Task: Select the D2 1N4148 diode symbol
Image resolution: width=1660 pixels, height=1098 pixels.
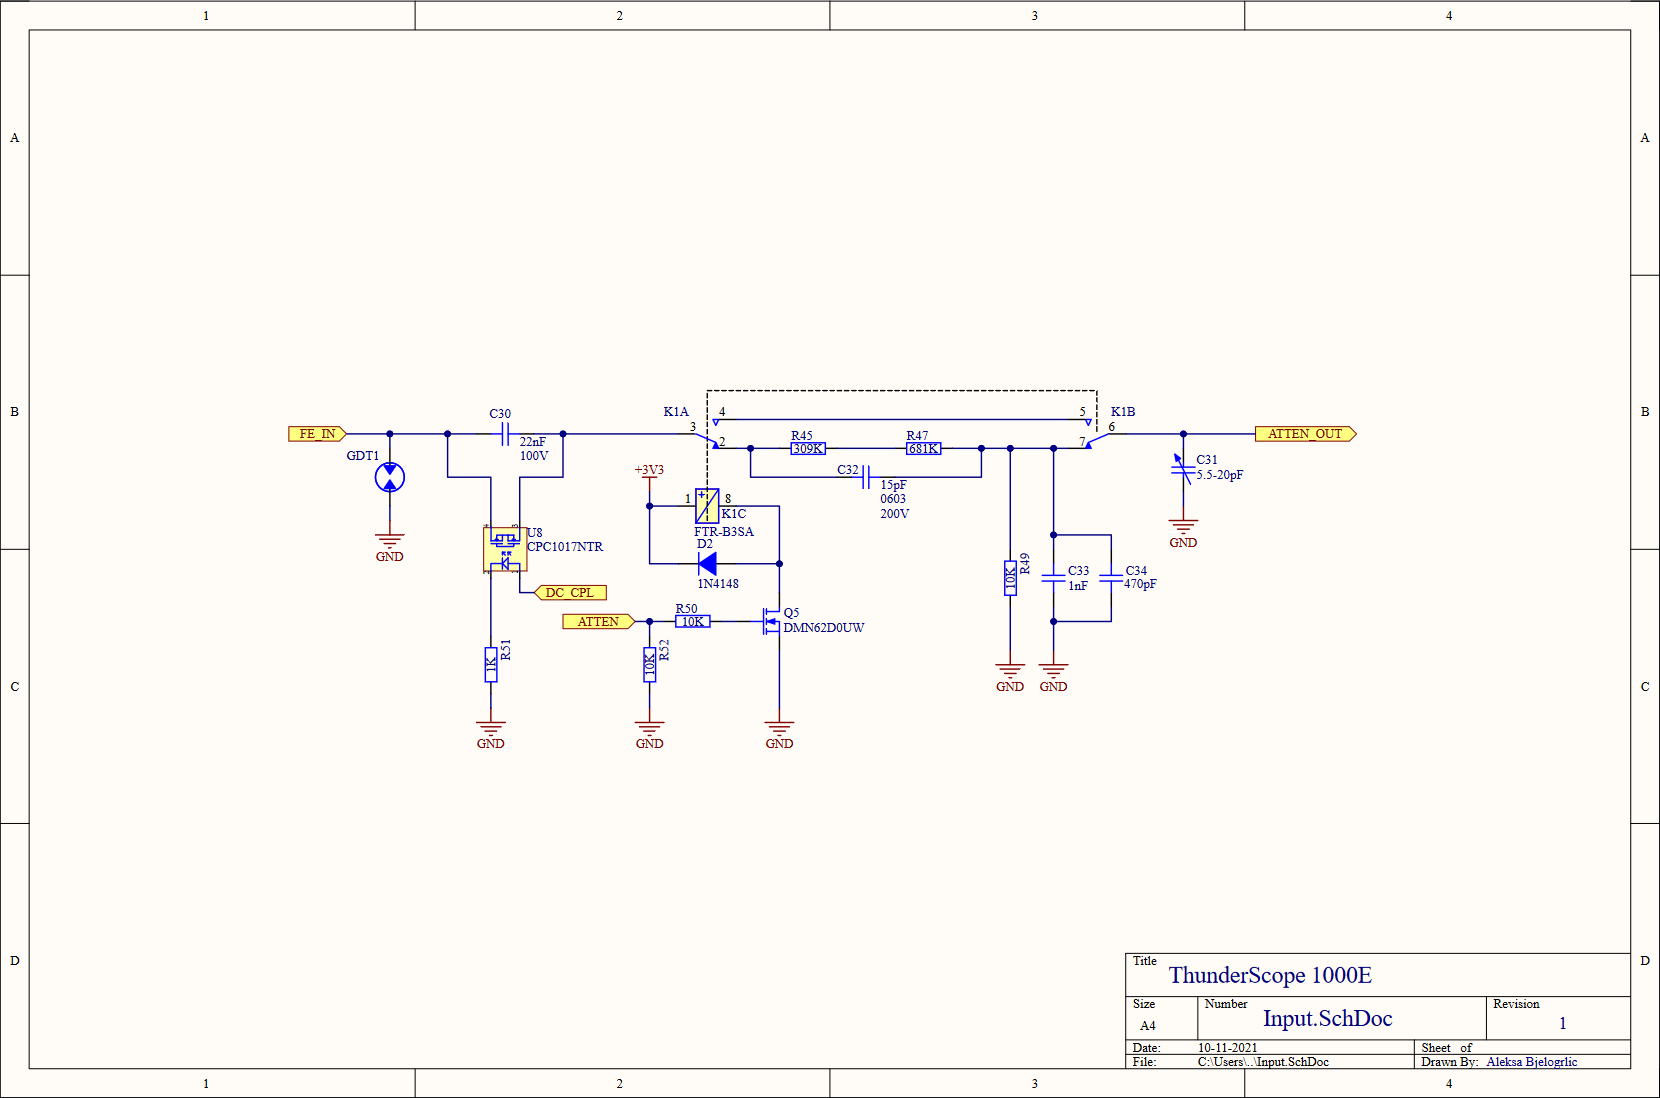Action: (707, 564)
